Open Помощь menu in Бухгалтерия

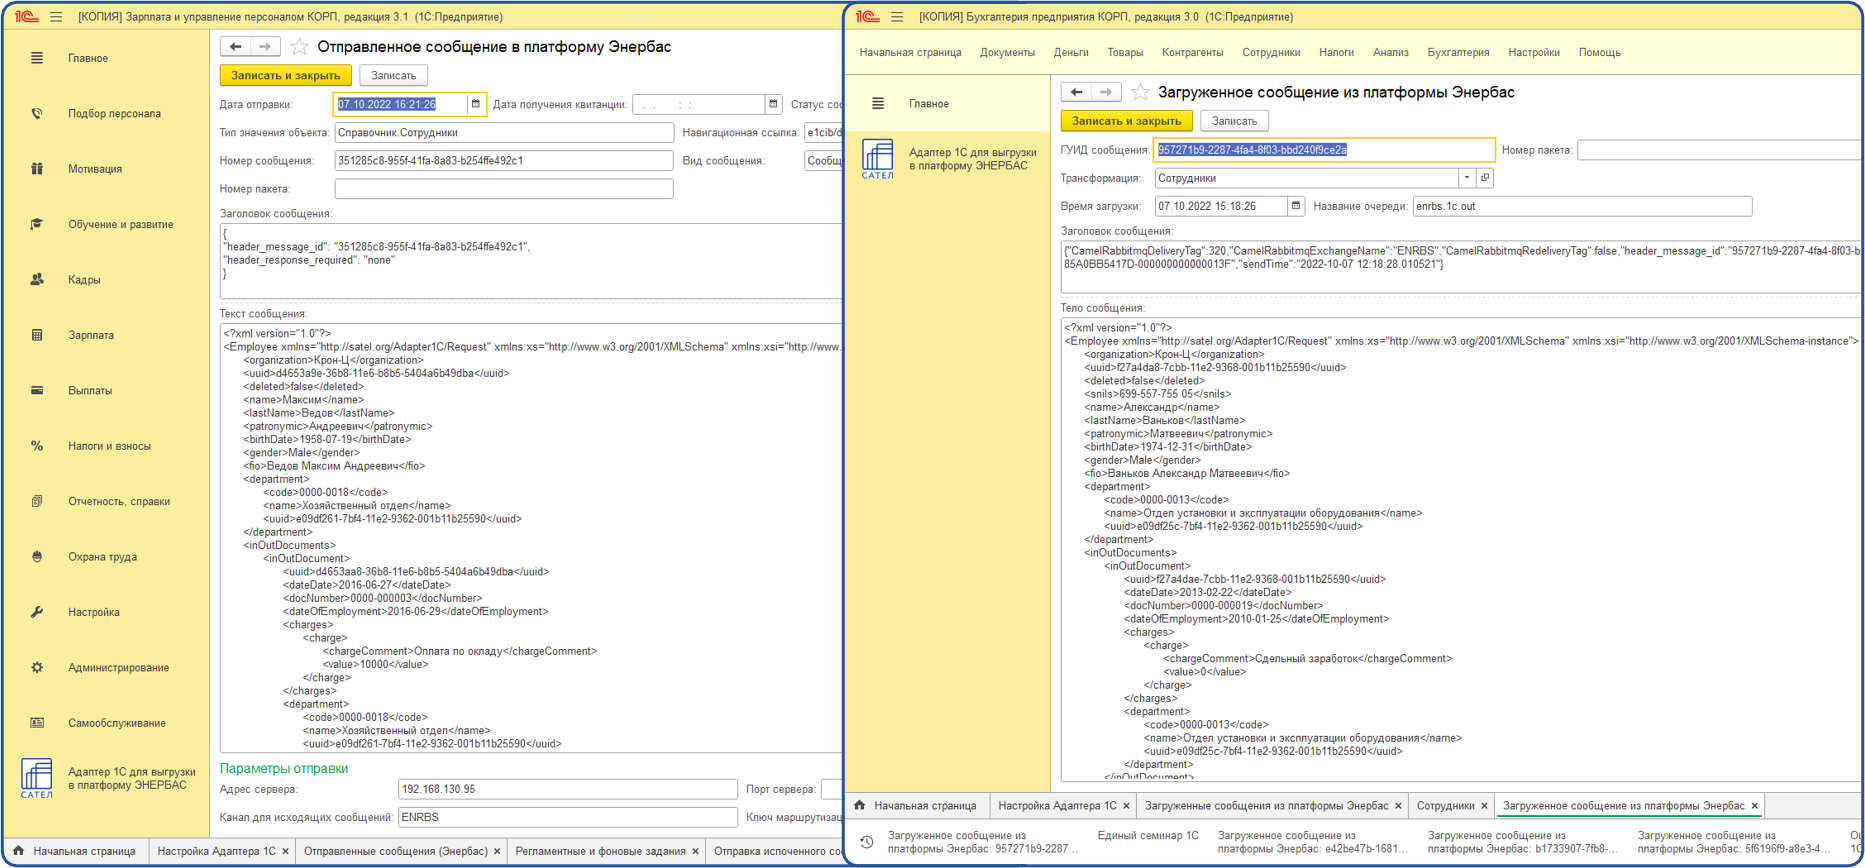tap(1599, 53)
